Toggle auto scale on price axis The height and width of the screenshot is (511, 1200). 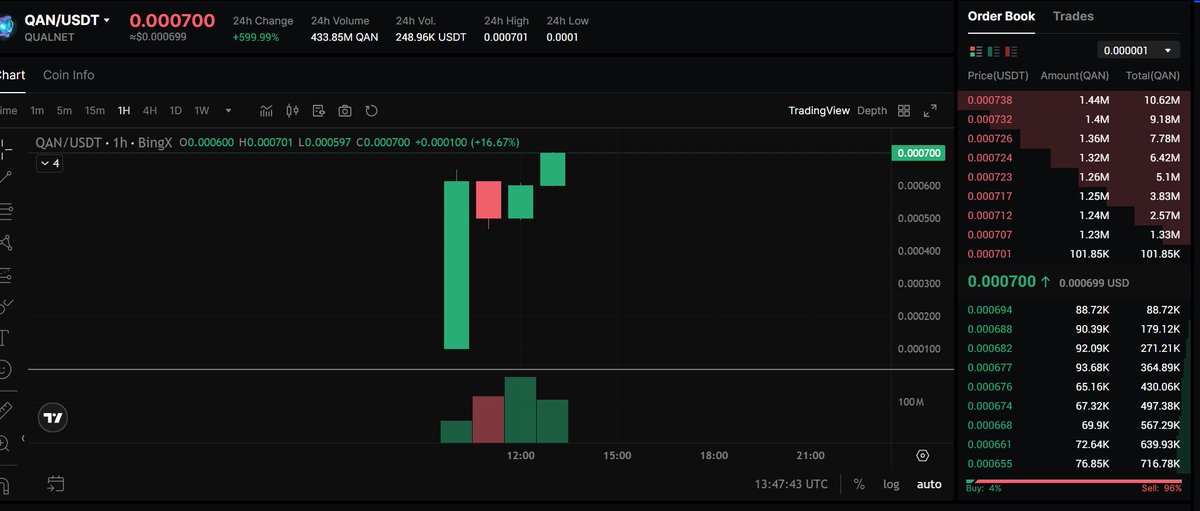coord(929,484)
